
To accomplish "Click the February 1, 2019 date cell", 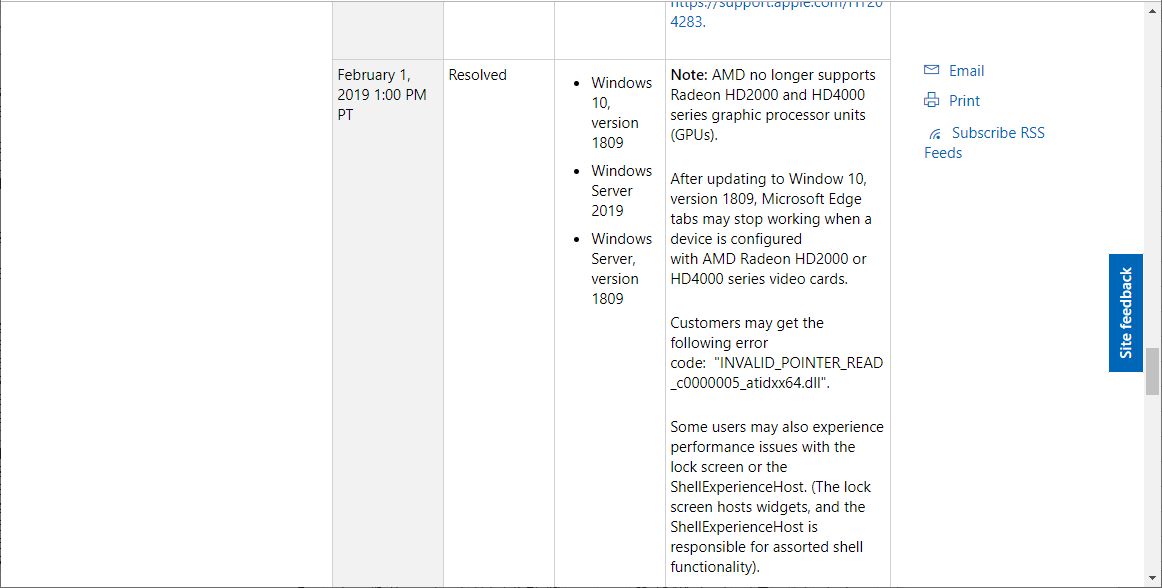I will (x=382, y=94).
